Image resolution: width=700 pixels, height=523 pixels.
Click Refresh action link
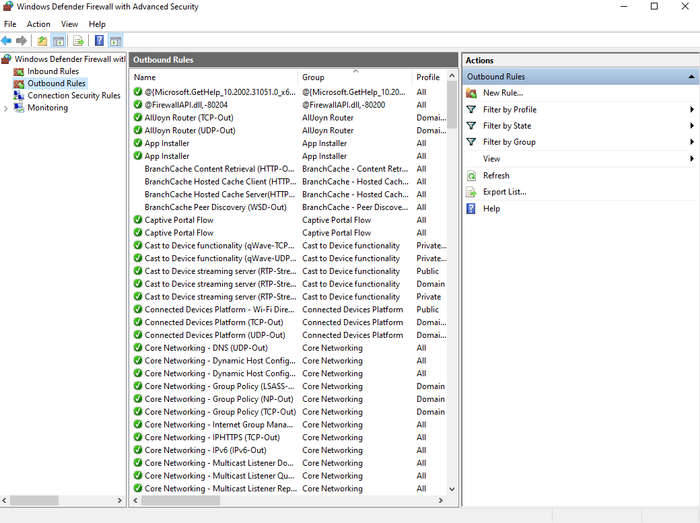[x=496, y=175]
